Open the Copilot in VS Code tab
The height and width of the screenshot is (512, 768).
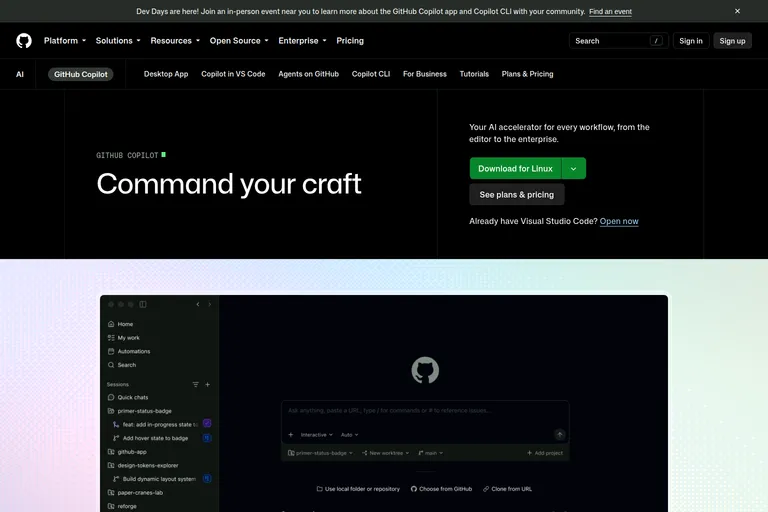coord(233,74)
